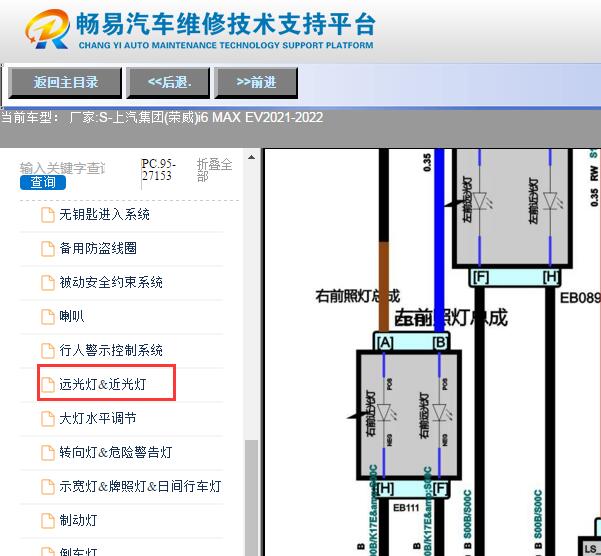
Task: Focus the keyword search input field
Action: coord(62,168)
